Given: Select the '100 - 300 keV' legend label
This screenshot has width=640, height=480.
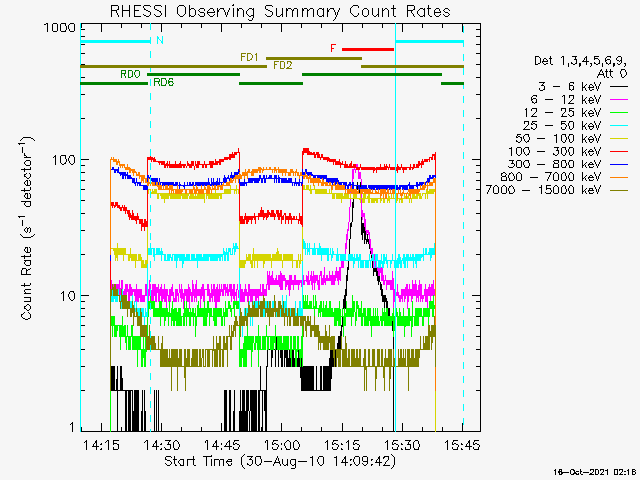Looking at the screenshot, I should pos(555,151).
